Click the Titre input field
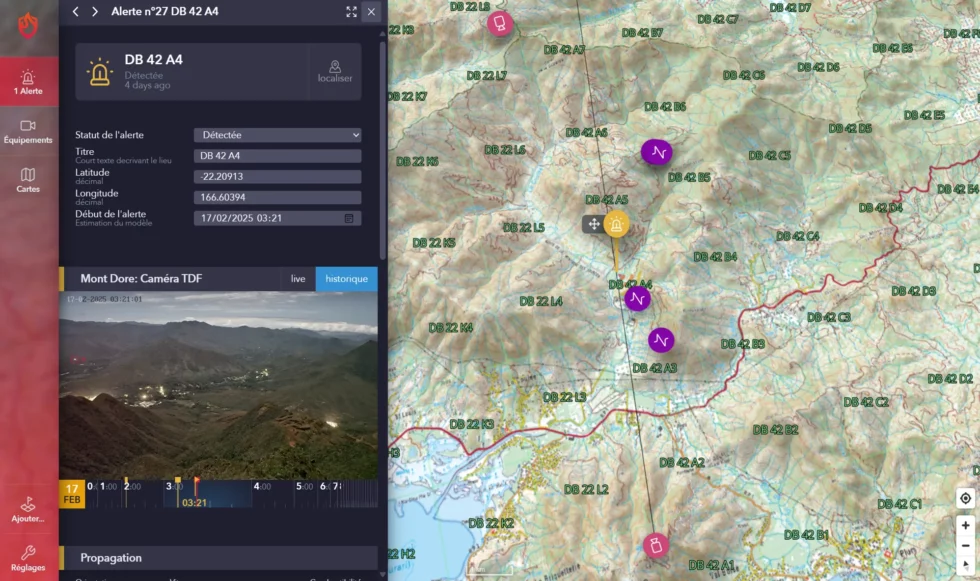Viewport: 980px width, 581px height. point(277,156)
